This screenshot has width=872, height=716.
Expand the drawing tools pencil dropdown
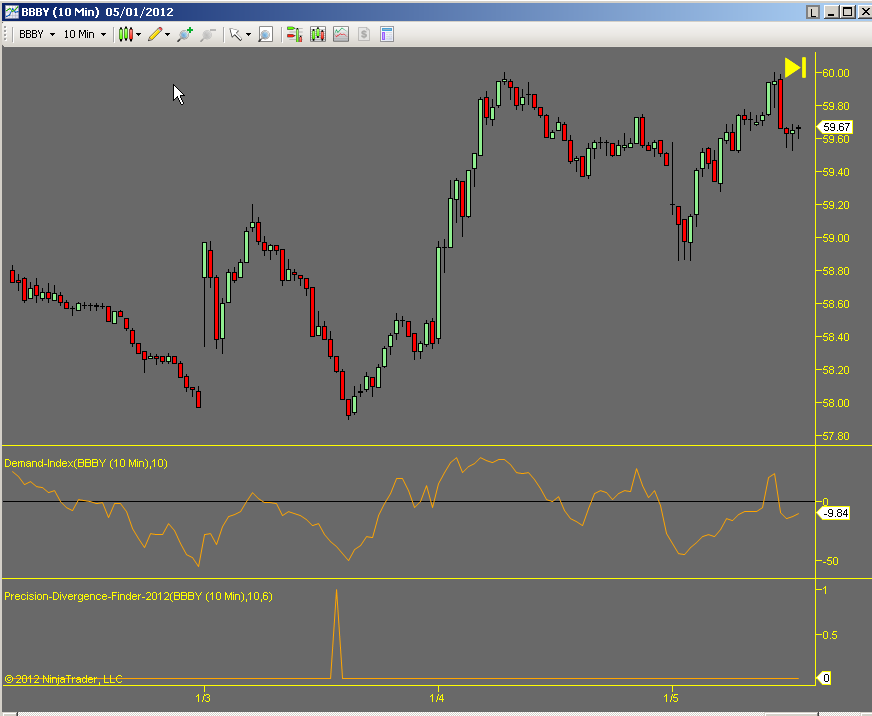click(167, 34)
